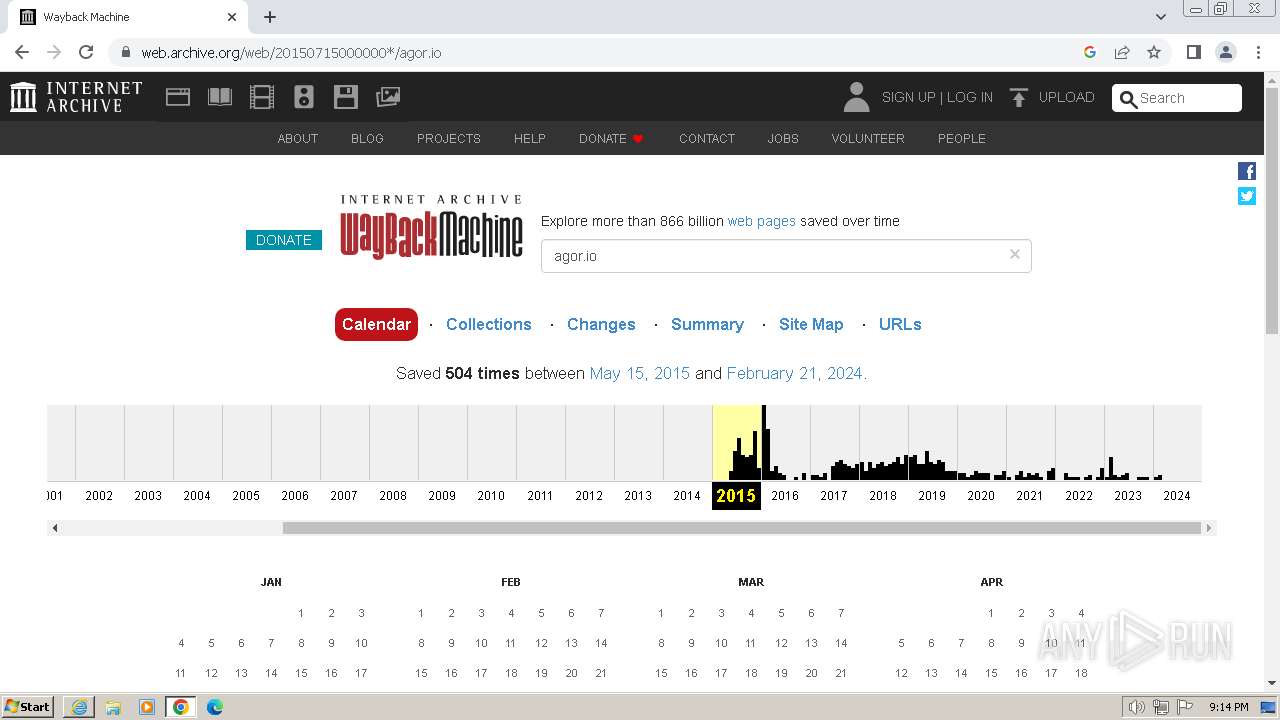Viewport: 1280px width, 720px height.
Task: Click the agor.io URL input field
Action: tap(786, 256)
